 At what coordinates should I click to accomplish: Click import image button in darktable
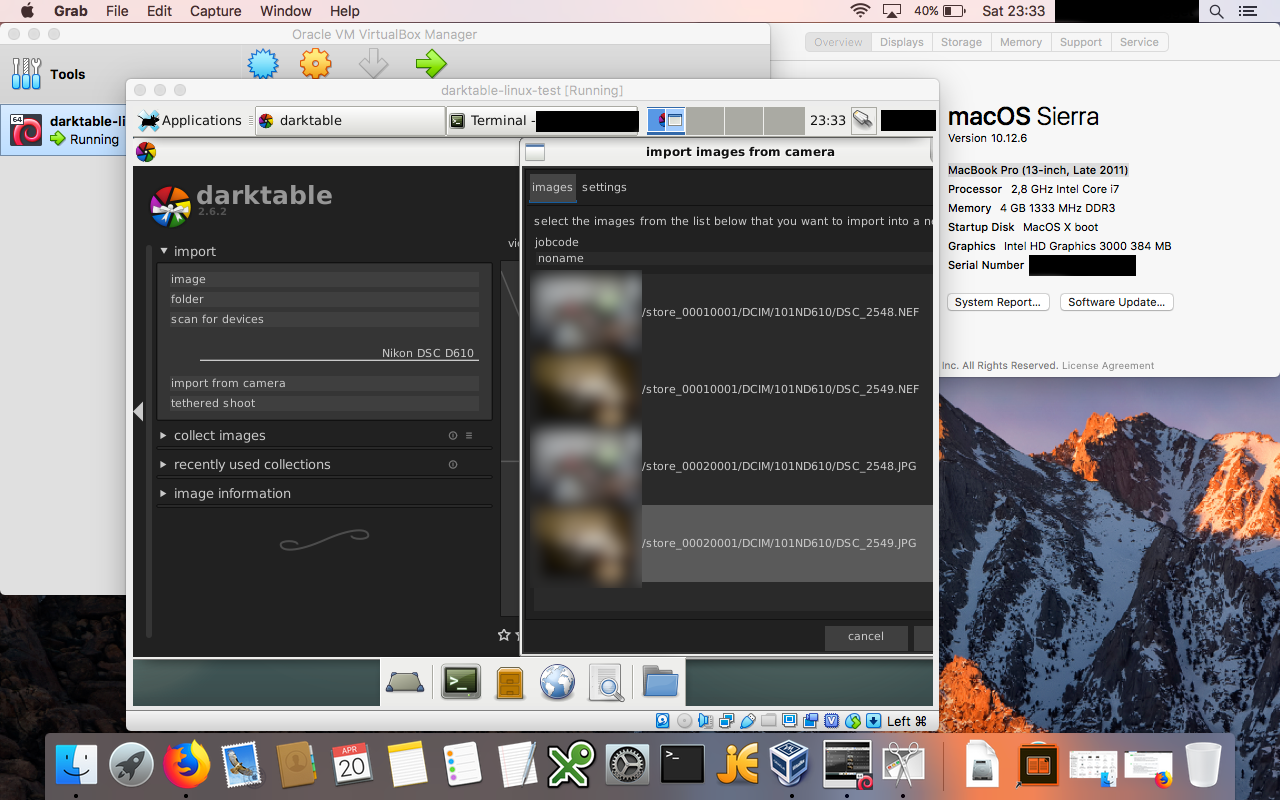click(324, 279)
